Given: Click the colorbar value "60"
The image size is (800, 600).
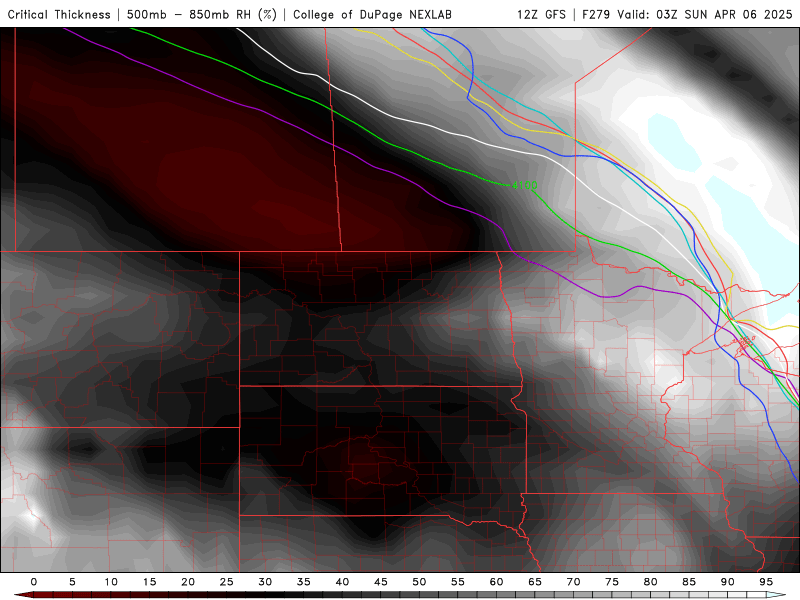Looking at the screenshot, I should coord(496,582).
